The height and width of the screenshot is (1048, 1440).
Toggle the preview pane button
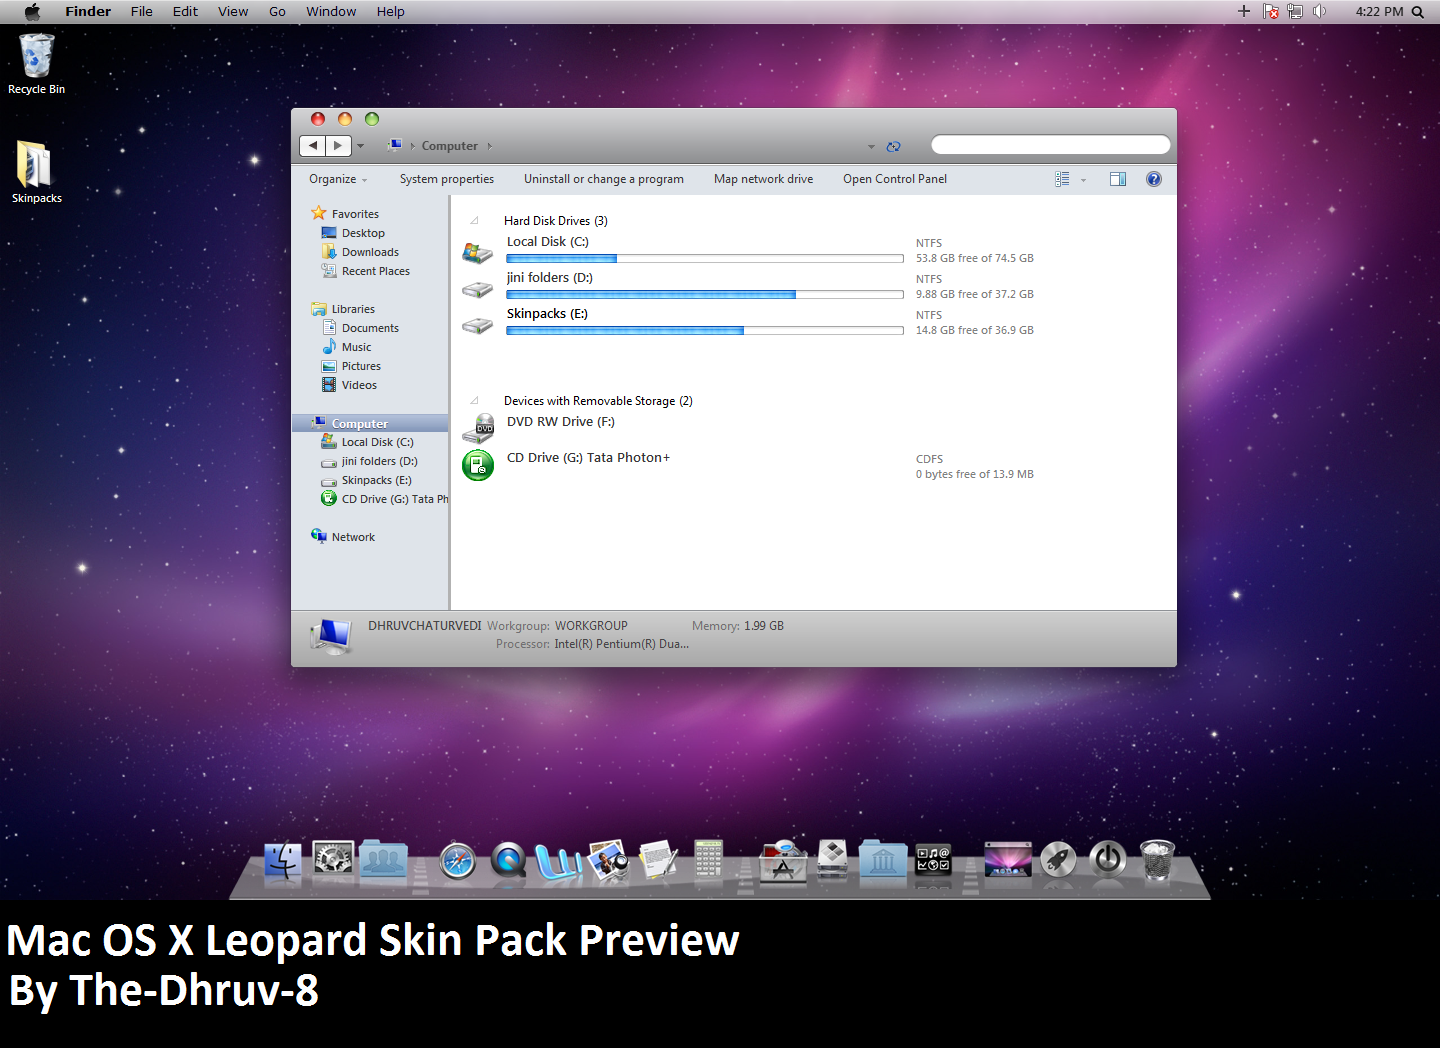1118,179
